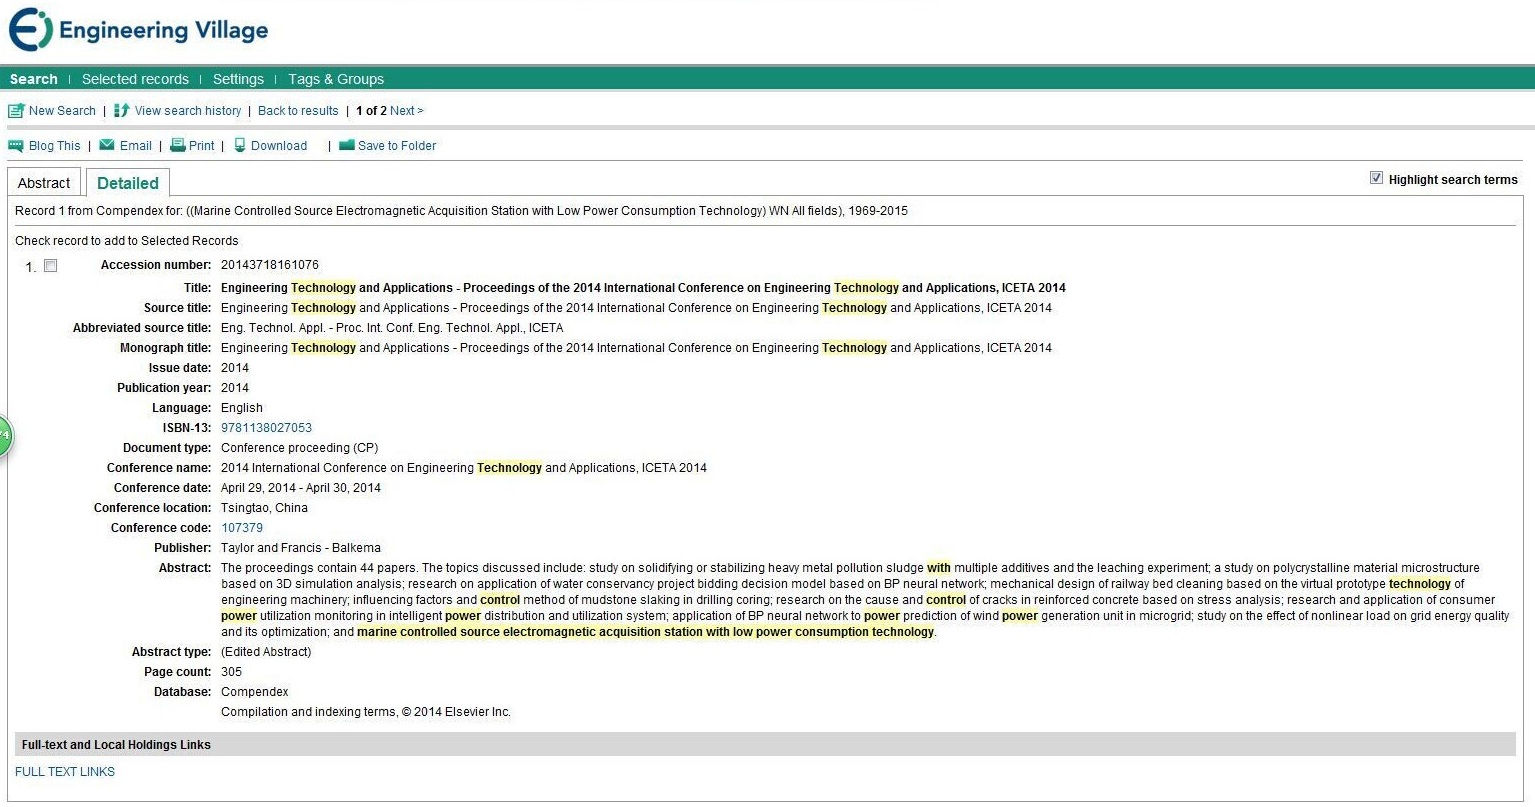Click the Engineering Village logo icon
The height and width of the screenshot is (807, 1535).
(x=30, y=30)
